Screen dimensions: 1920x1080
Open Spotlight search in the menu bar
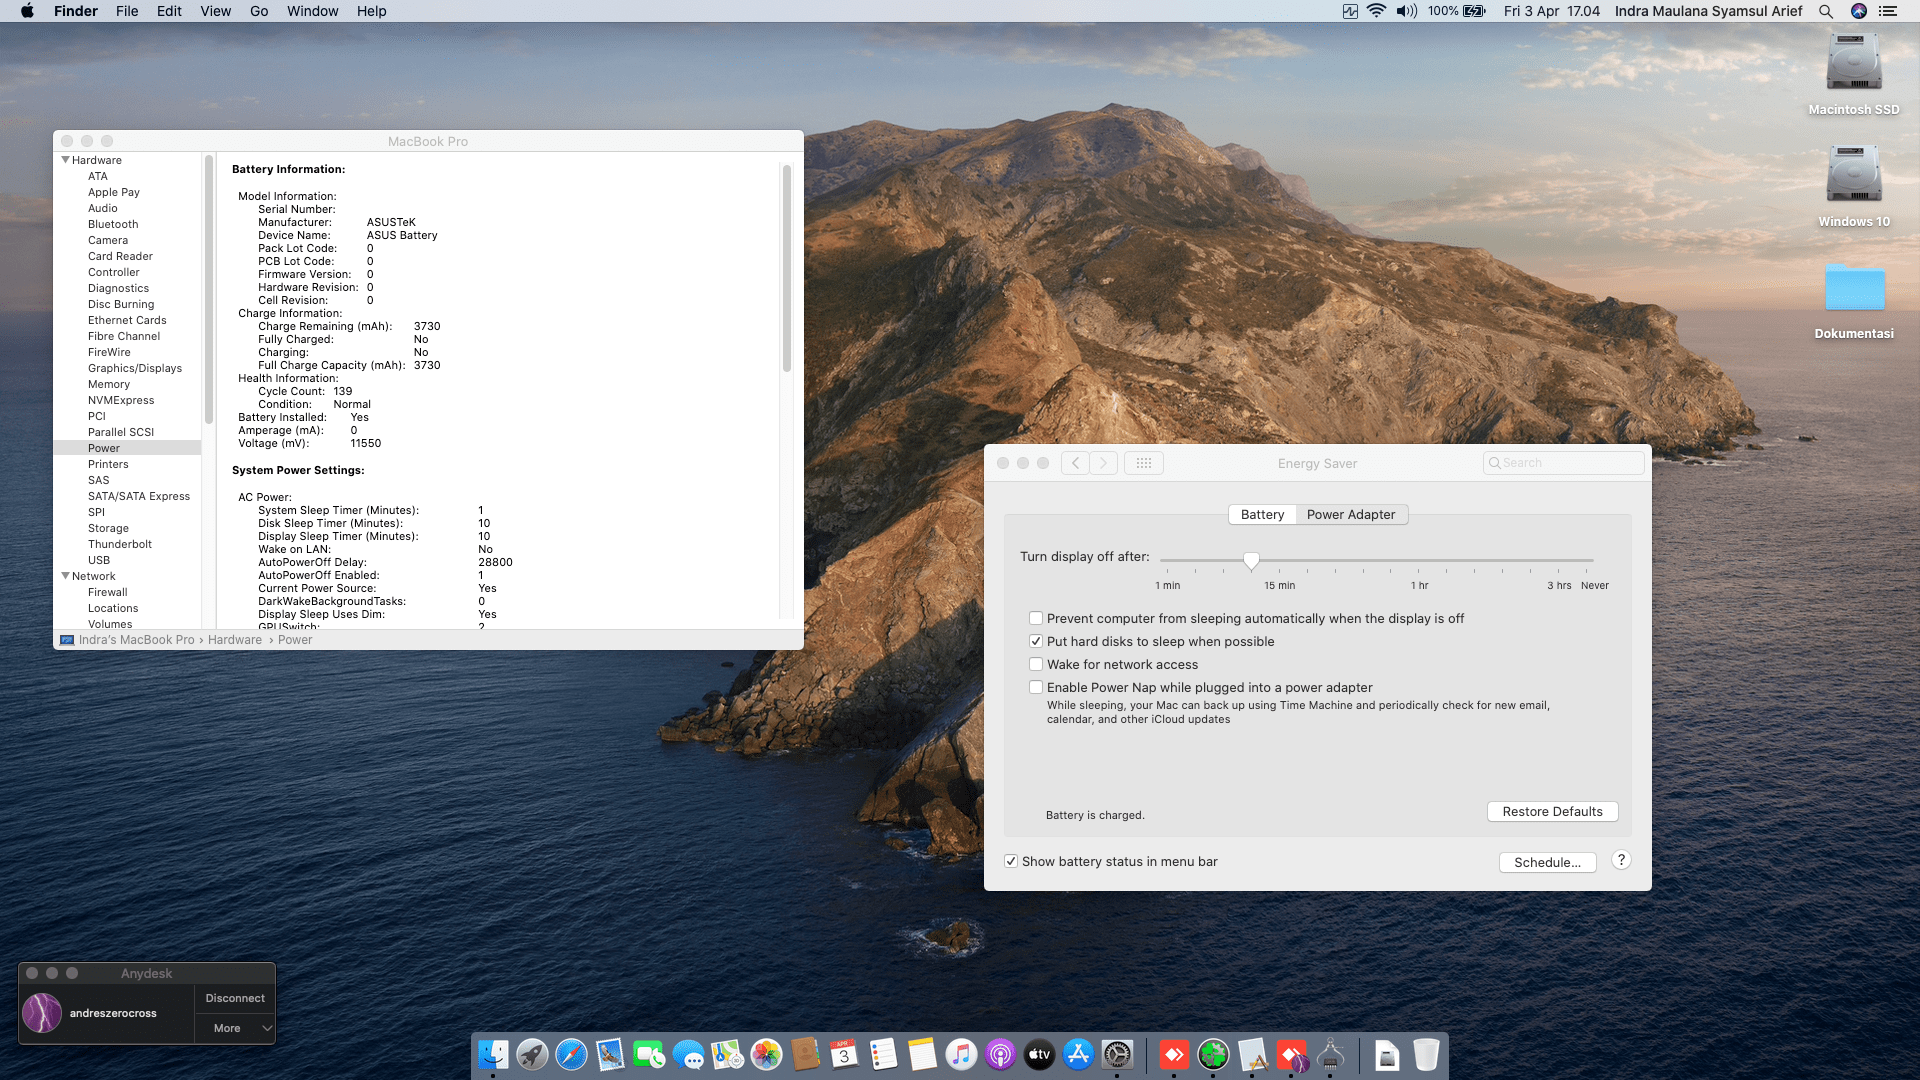point(1825,11)
